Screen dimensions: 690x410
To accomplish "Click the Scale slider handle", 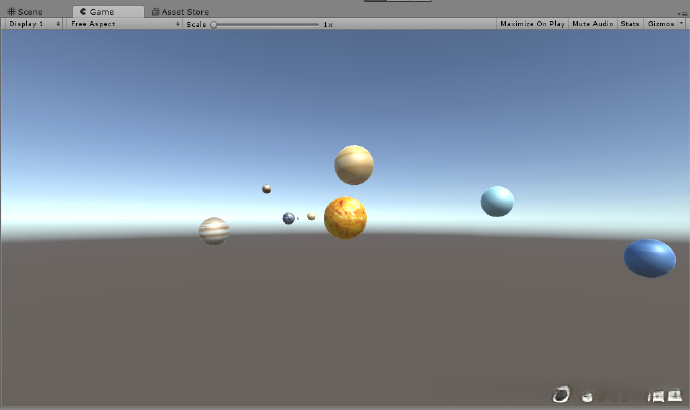I will (213, 25).
